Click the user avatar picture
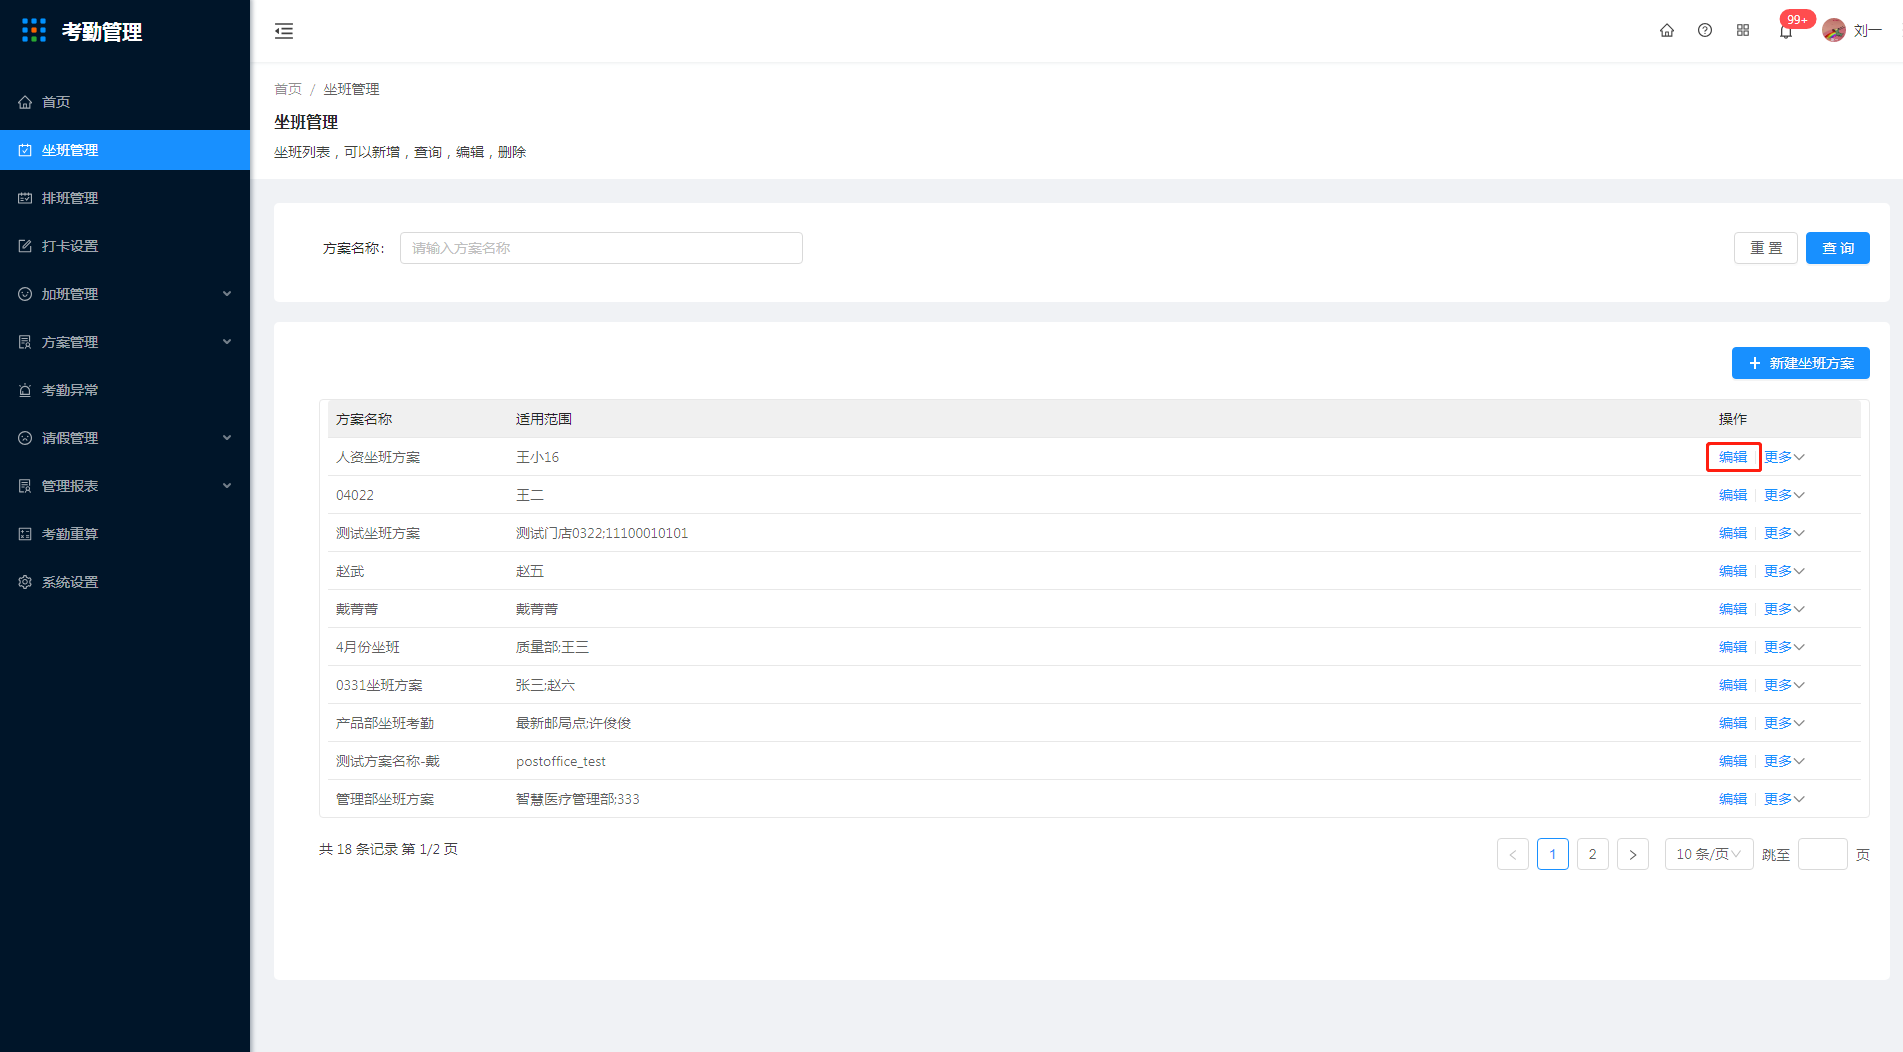 coord(1834,31)
